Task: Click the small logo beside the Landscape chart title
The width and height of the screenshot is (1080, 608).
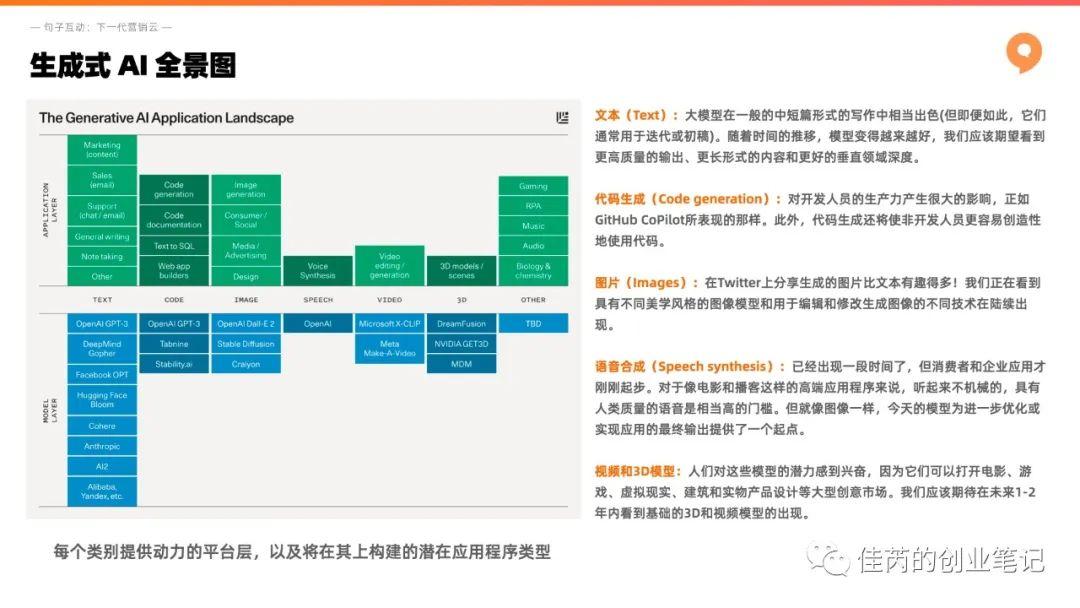Action: pos(562,118)
